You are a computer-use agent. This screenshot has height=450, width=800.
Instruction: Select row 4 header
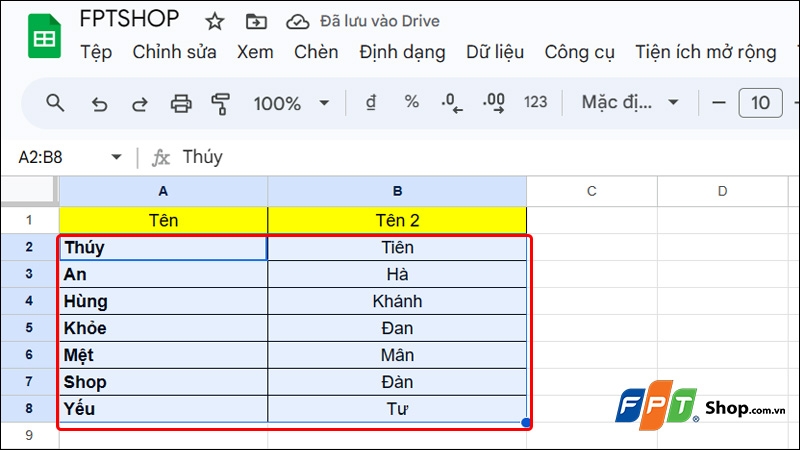(x=29, y=301)
